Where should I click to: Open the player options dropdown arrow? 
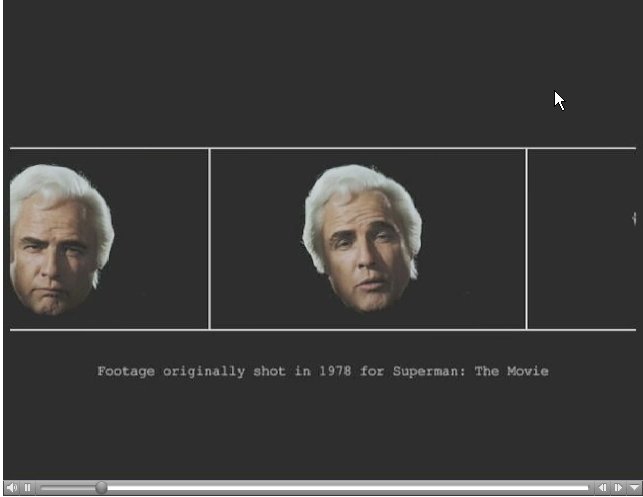[634, 488]
